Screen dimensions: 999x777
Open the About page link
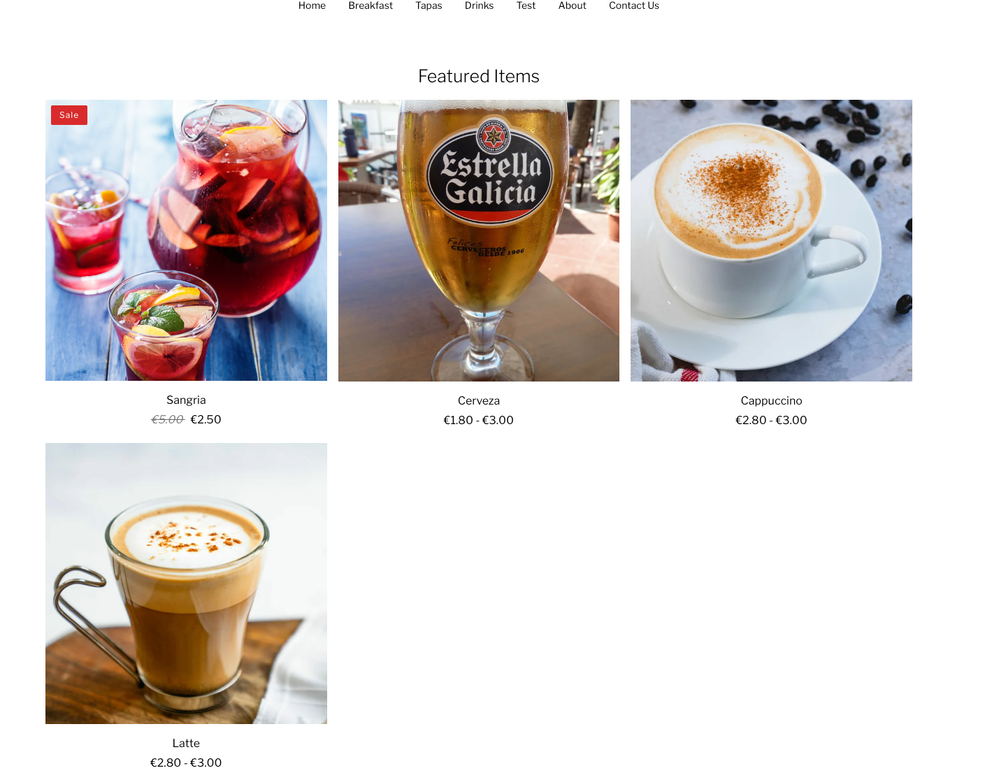[571, 6]
